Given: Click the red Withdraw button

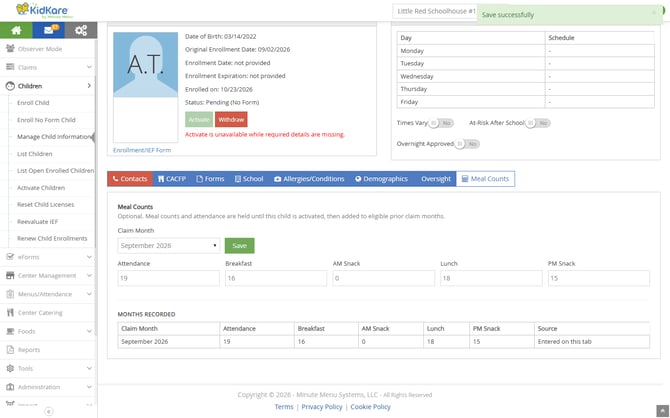Looking at the screenshot, I should click(231, 119).
